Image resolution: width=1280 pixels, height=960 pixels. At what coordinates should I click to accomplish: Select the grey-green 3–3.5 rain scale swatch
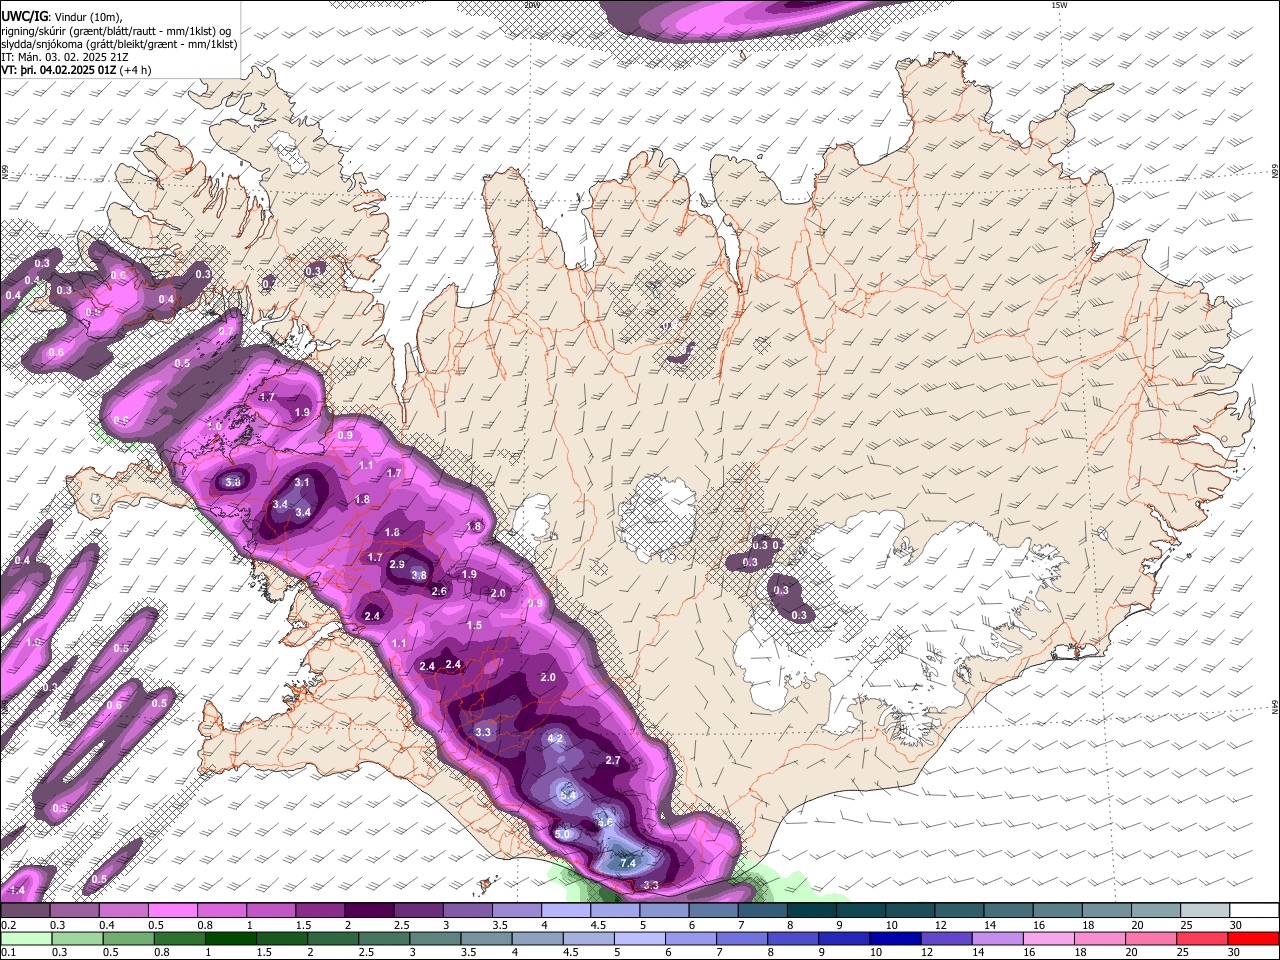[x=435, y=938]
